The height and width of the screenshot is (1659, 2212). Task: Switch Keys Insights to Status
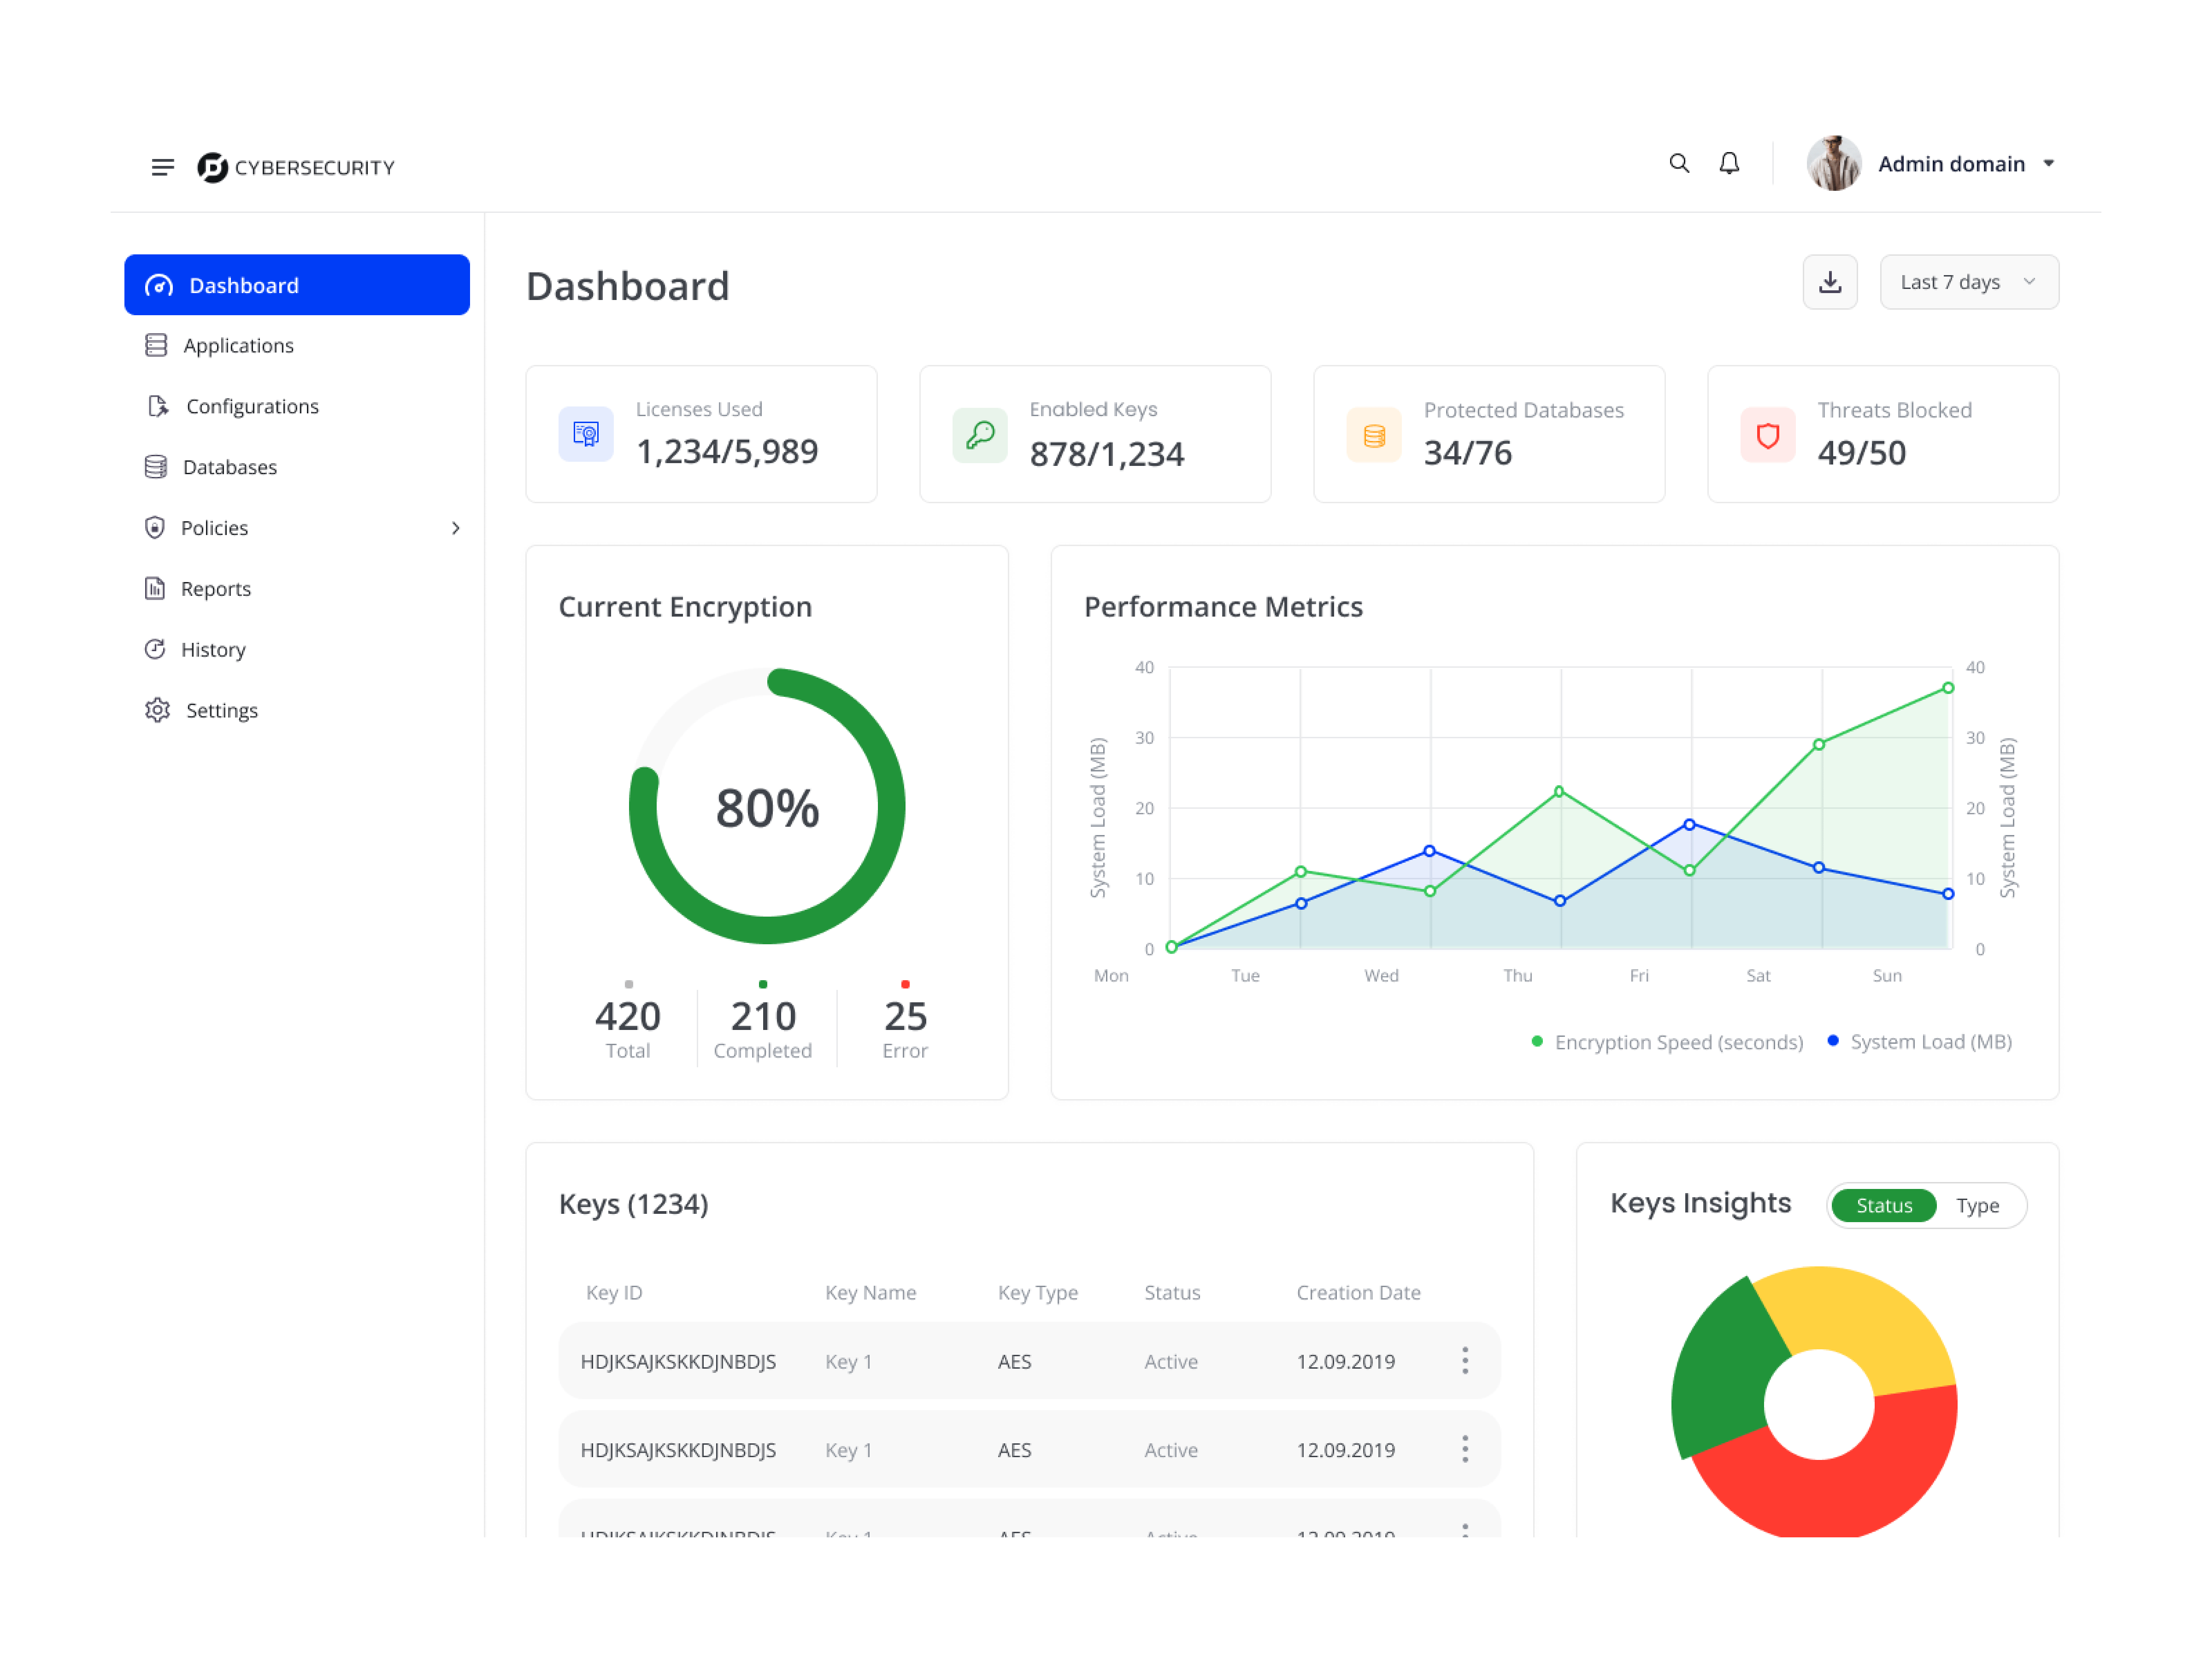click(x=1884, y=1206)
